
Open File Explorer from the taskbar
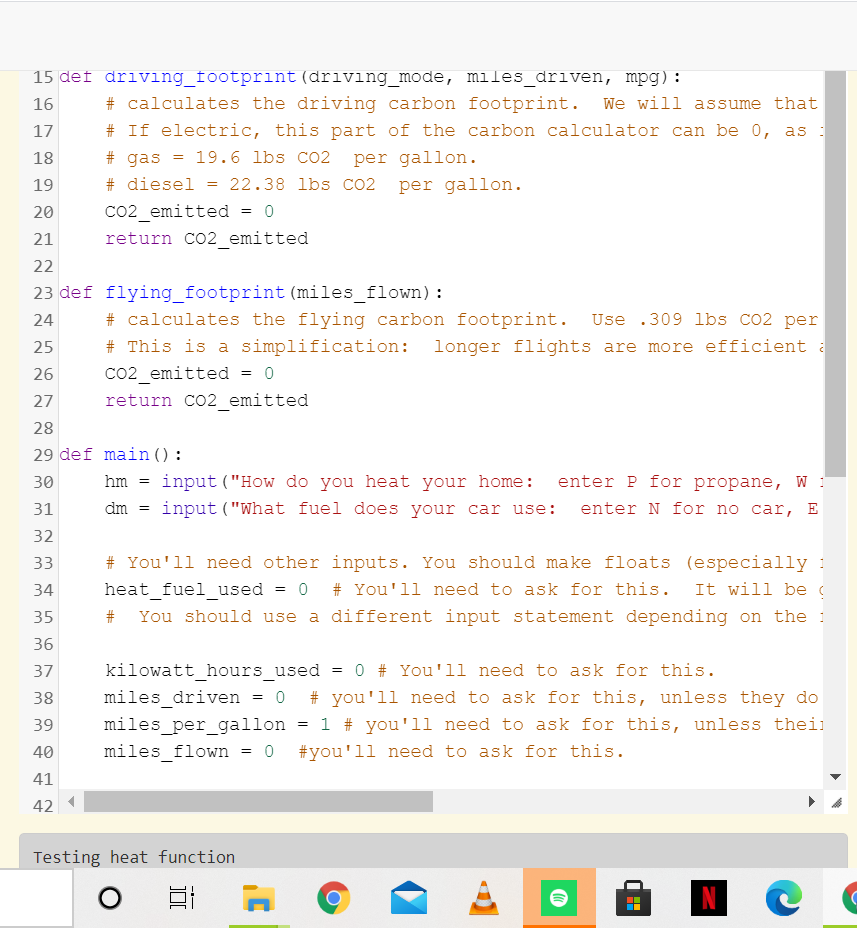coord(258,898)
